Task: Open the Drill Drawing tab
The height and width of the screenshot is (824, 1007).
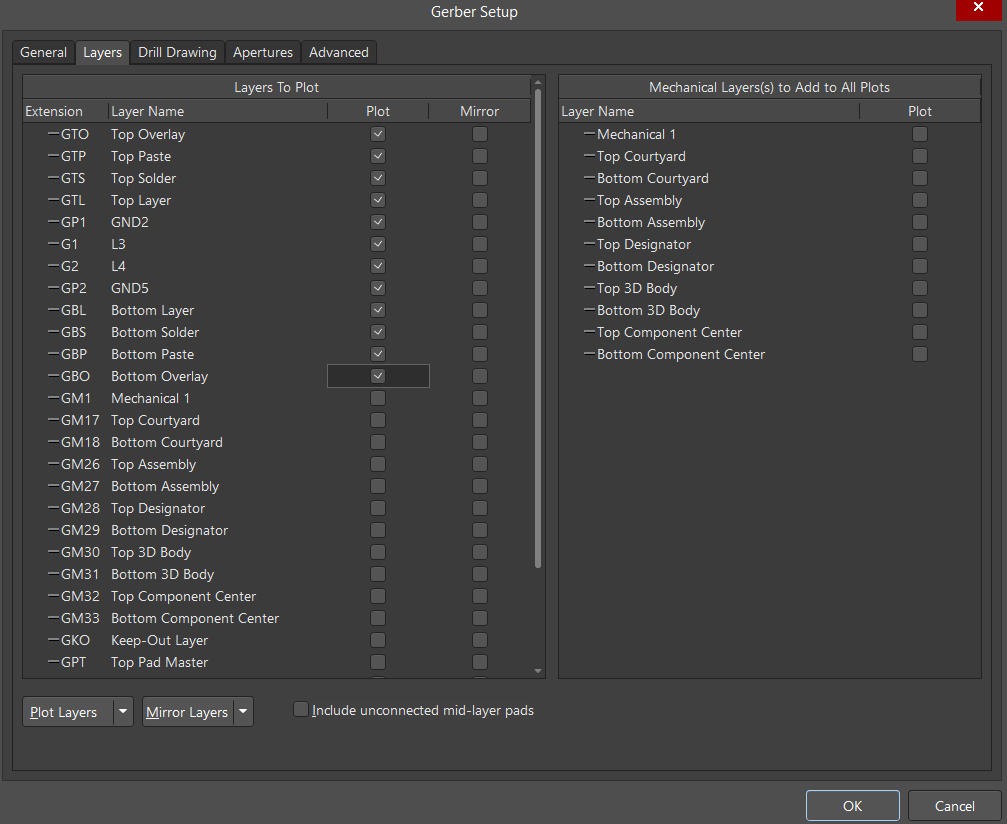Action: 176,52
